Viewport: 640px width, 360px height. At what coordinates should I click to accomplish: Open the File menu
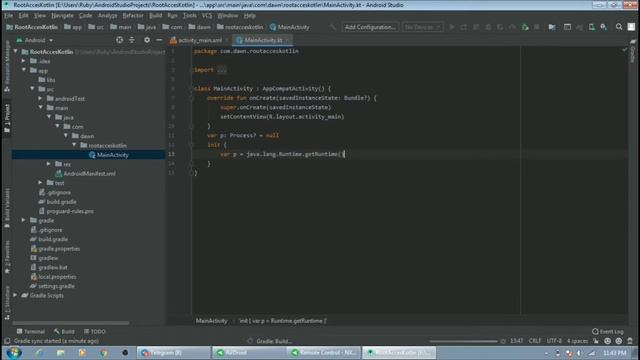click(x=9, y=16)
